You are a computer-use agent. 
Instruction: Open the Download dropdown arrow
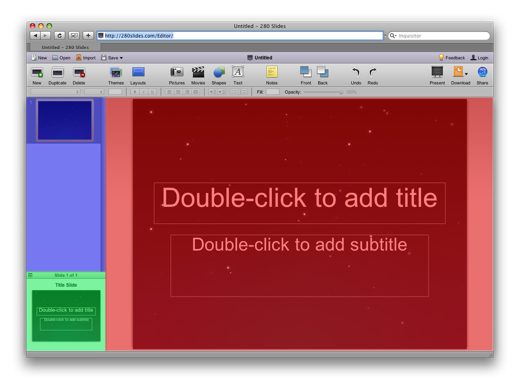pos(466,74)
